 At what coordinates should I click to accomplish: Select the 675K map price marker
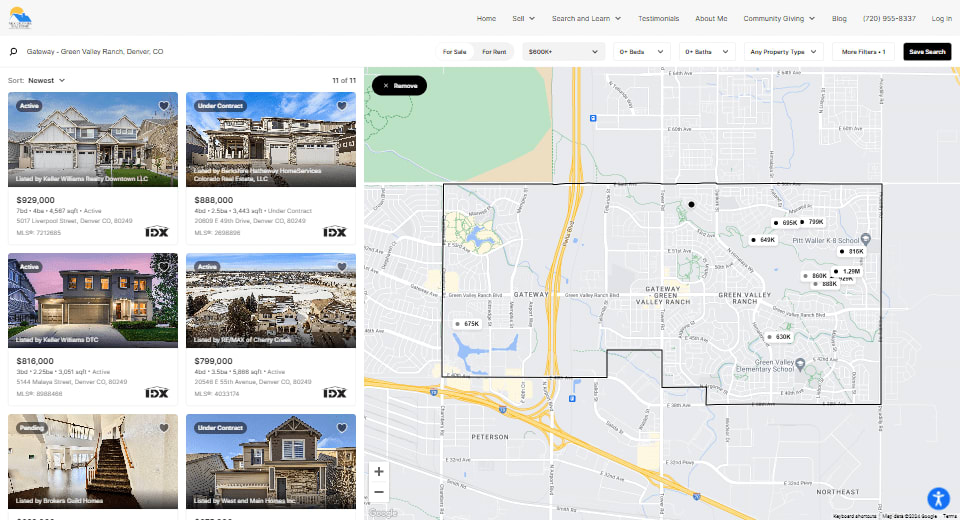[x=468, y=324]
